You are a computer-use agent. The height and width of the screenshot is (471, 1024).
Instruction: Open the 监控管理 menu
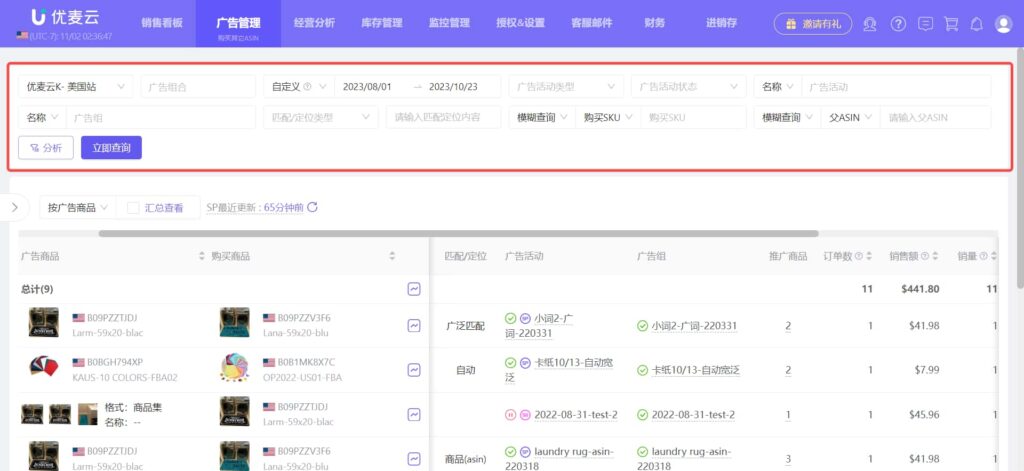449,23
